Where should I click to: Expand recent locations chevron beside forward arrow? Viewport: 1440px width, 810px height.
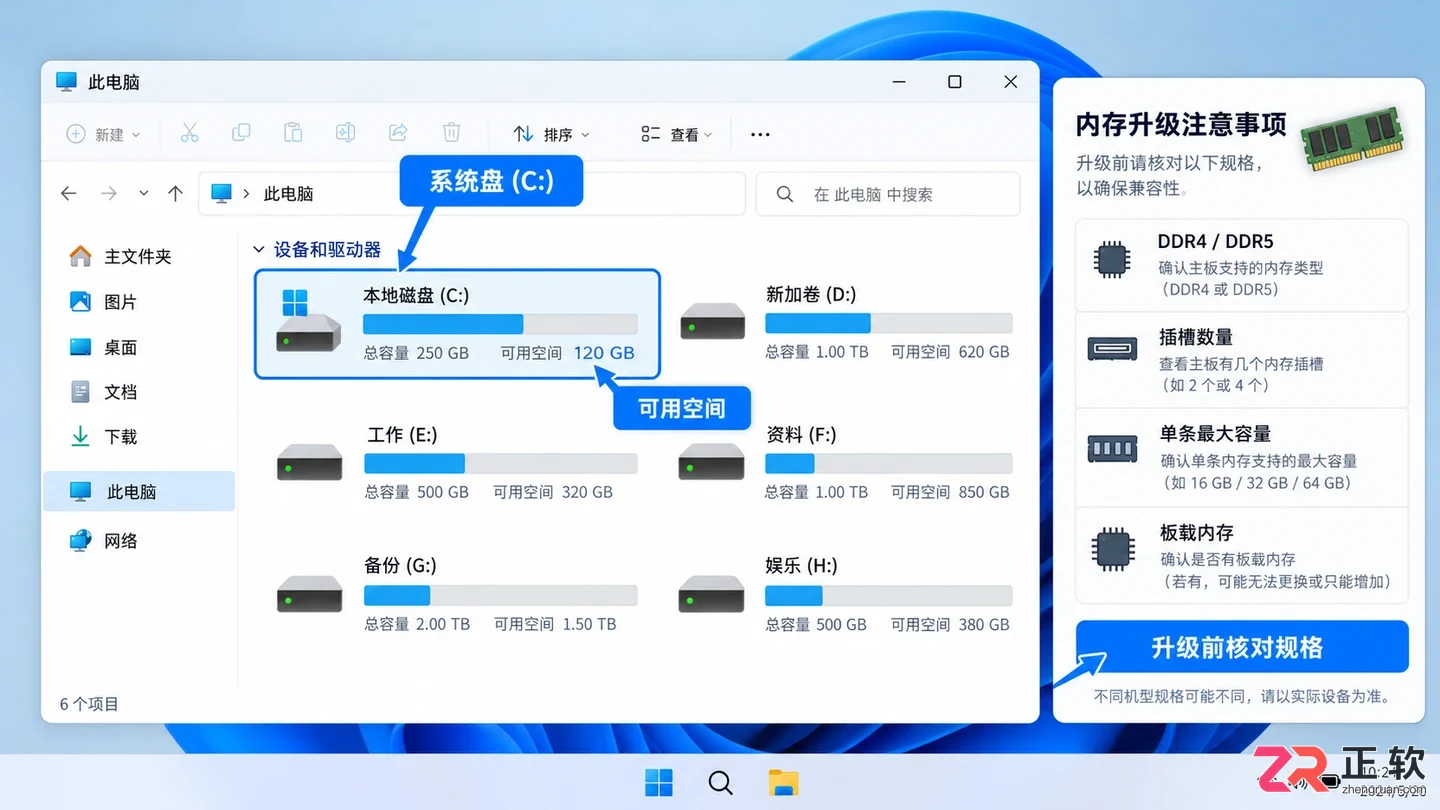coord(144,194)
